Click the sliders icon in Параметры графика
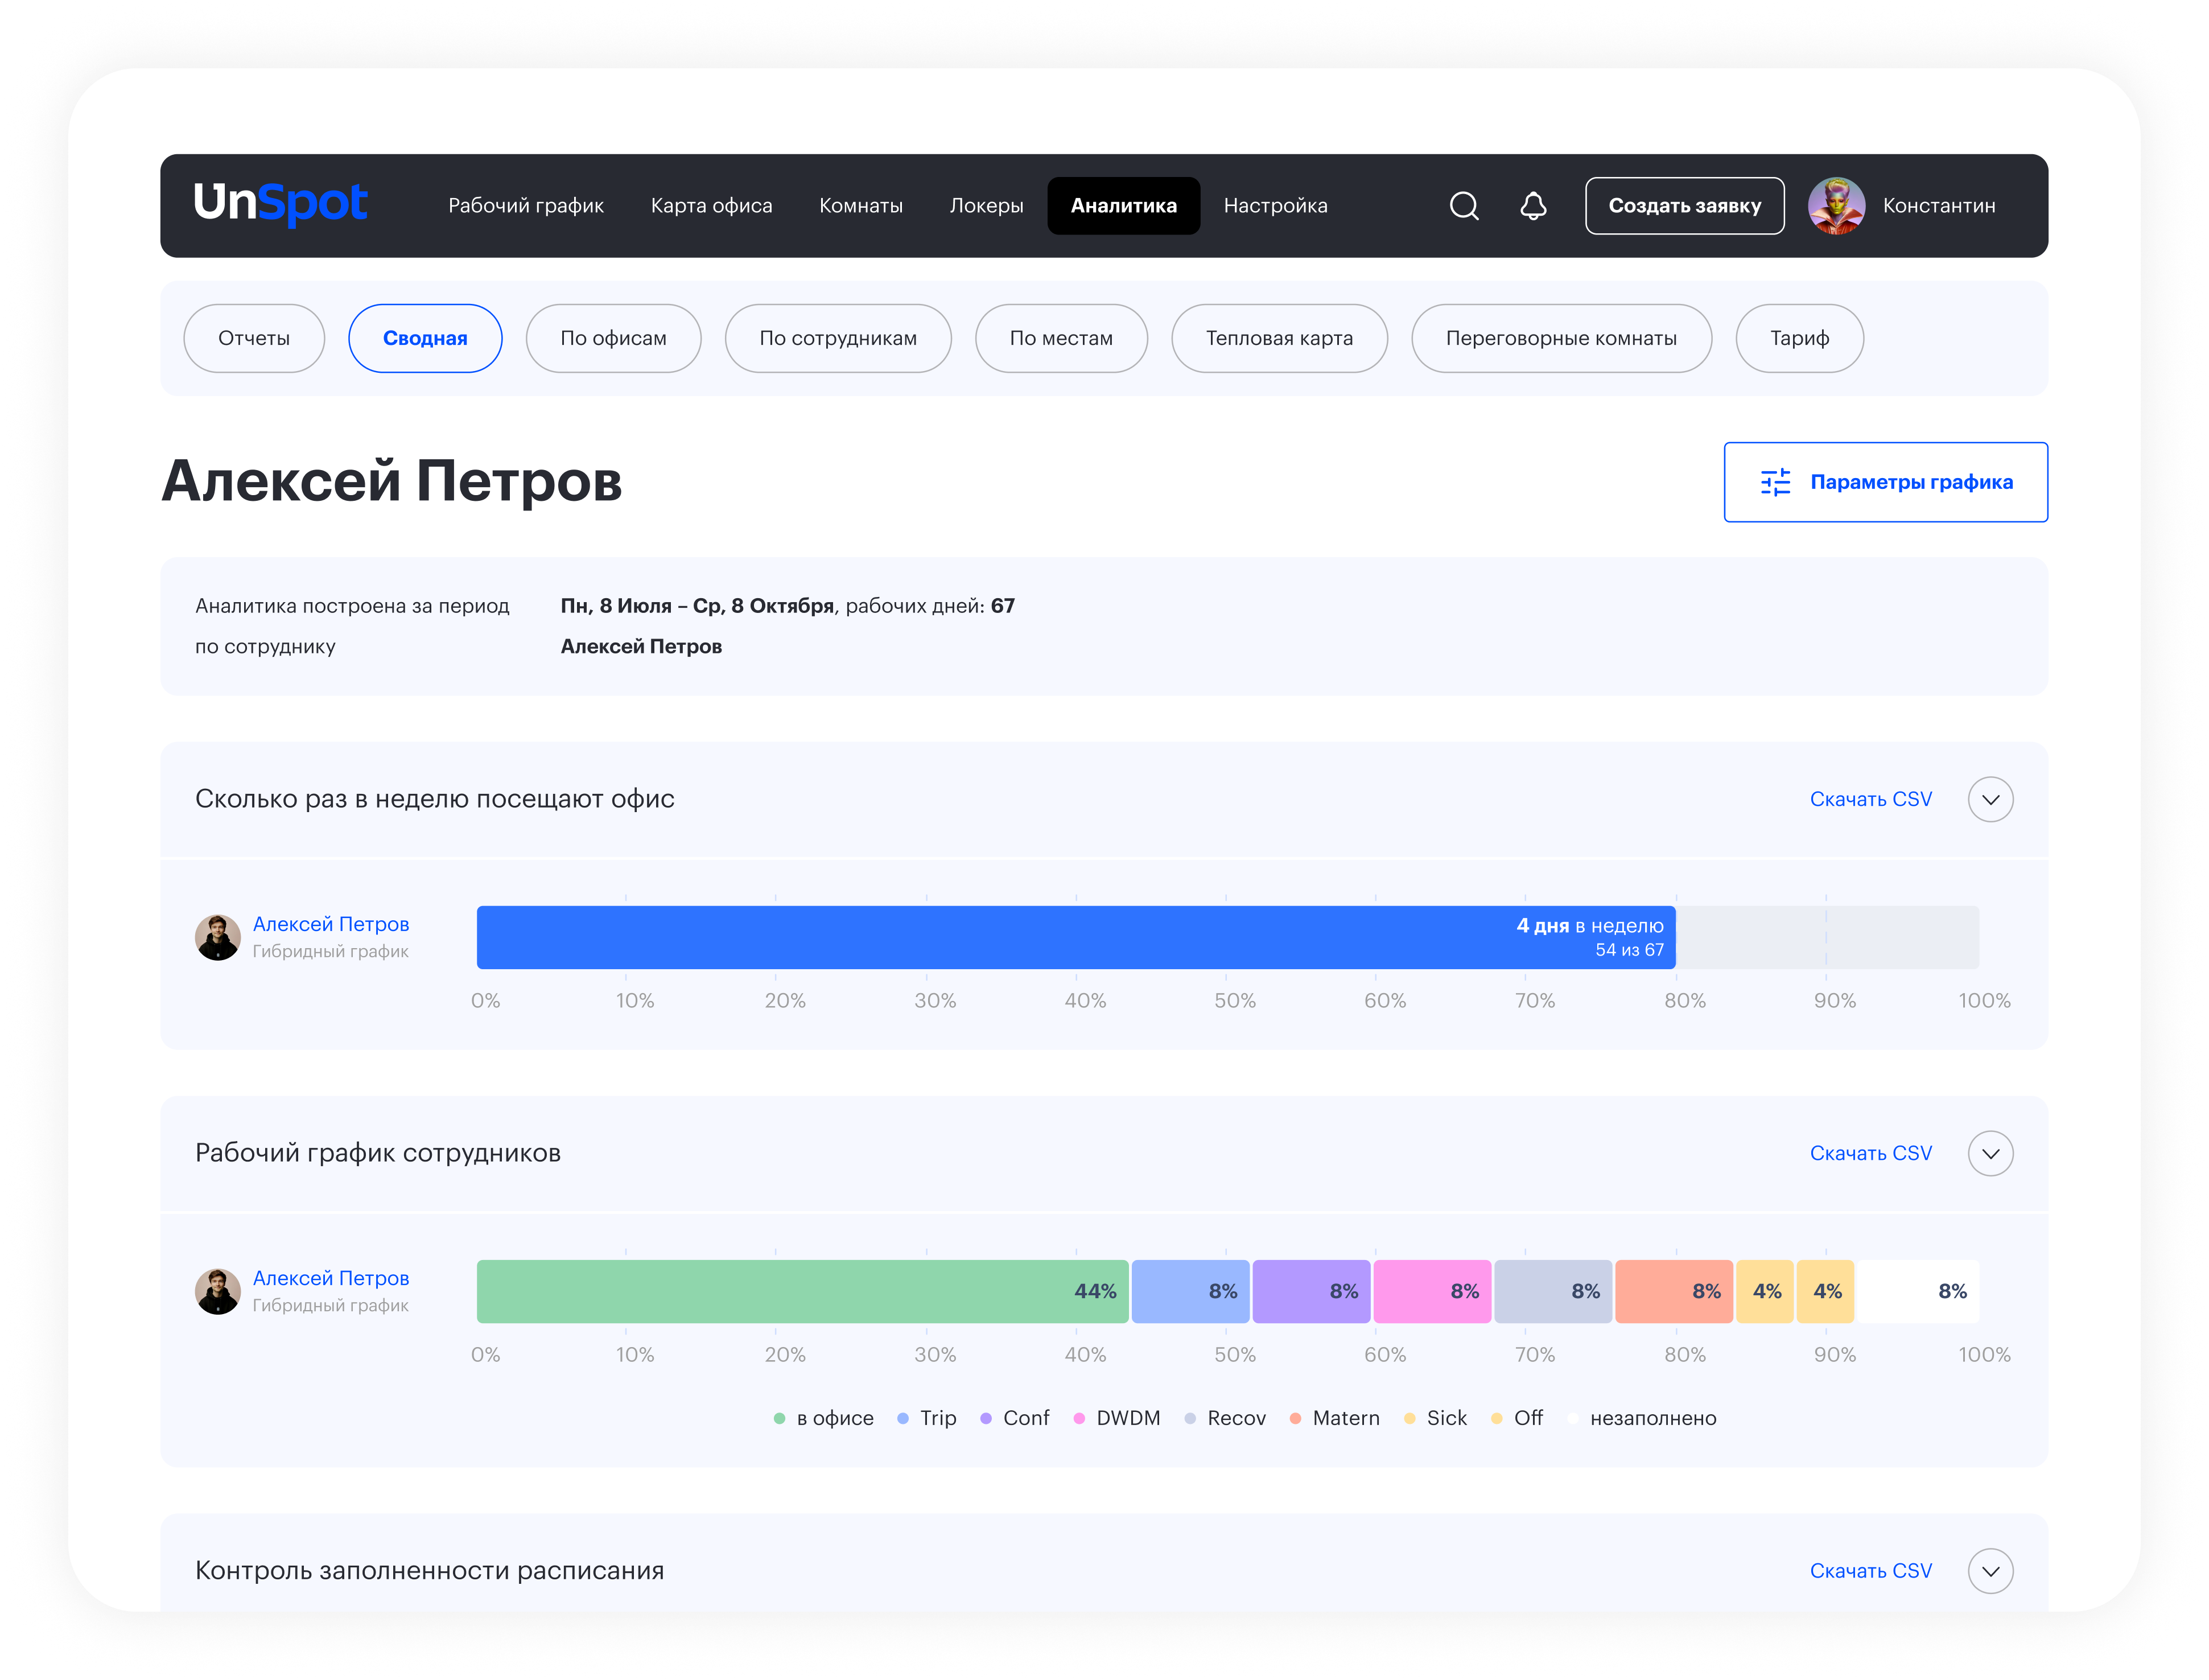 1775,482
